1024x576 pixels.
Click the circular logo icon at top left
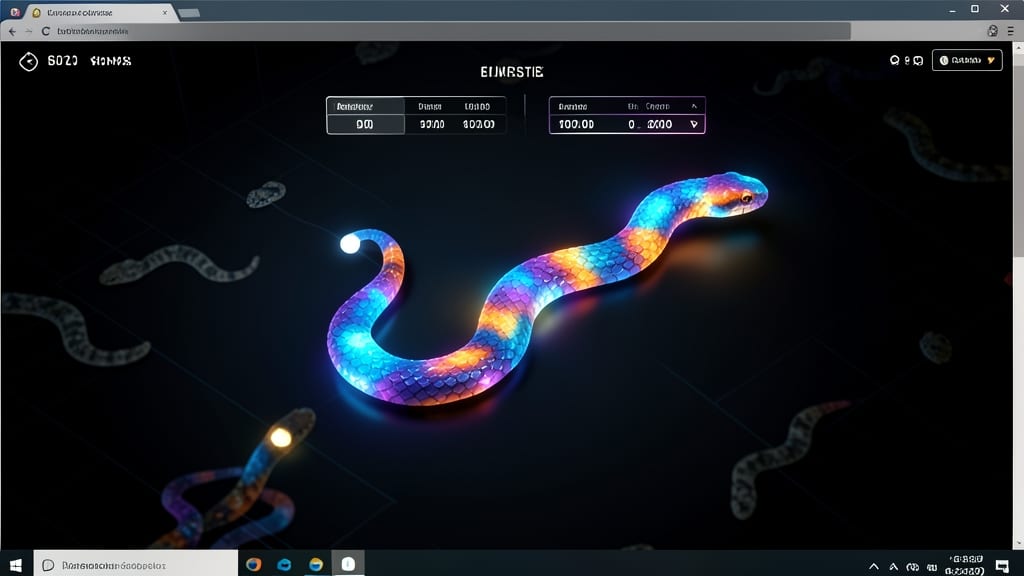click(28, 61)
